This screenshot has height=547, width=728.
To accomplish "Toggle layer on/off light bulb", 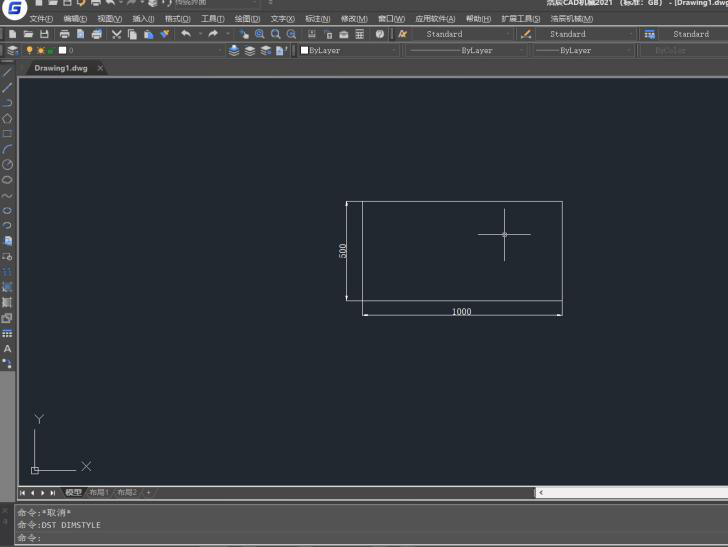I will (x=30, y=50).
